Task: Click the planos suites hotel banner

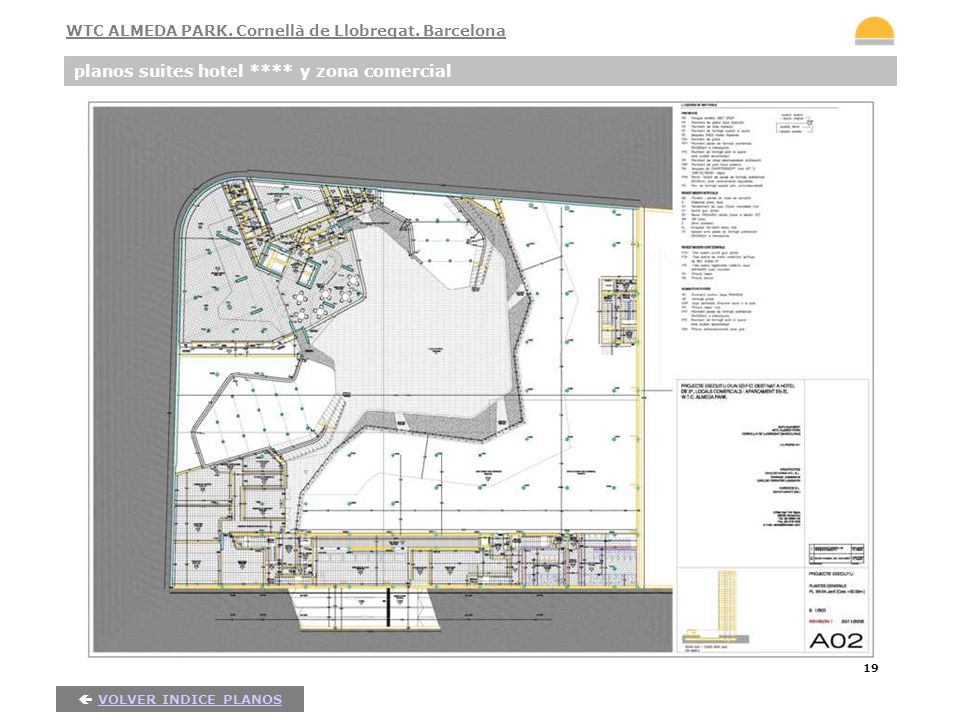Action: tap(480, 71)
